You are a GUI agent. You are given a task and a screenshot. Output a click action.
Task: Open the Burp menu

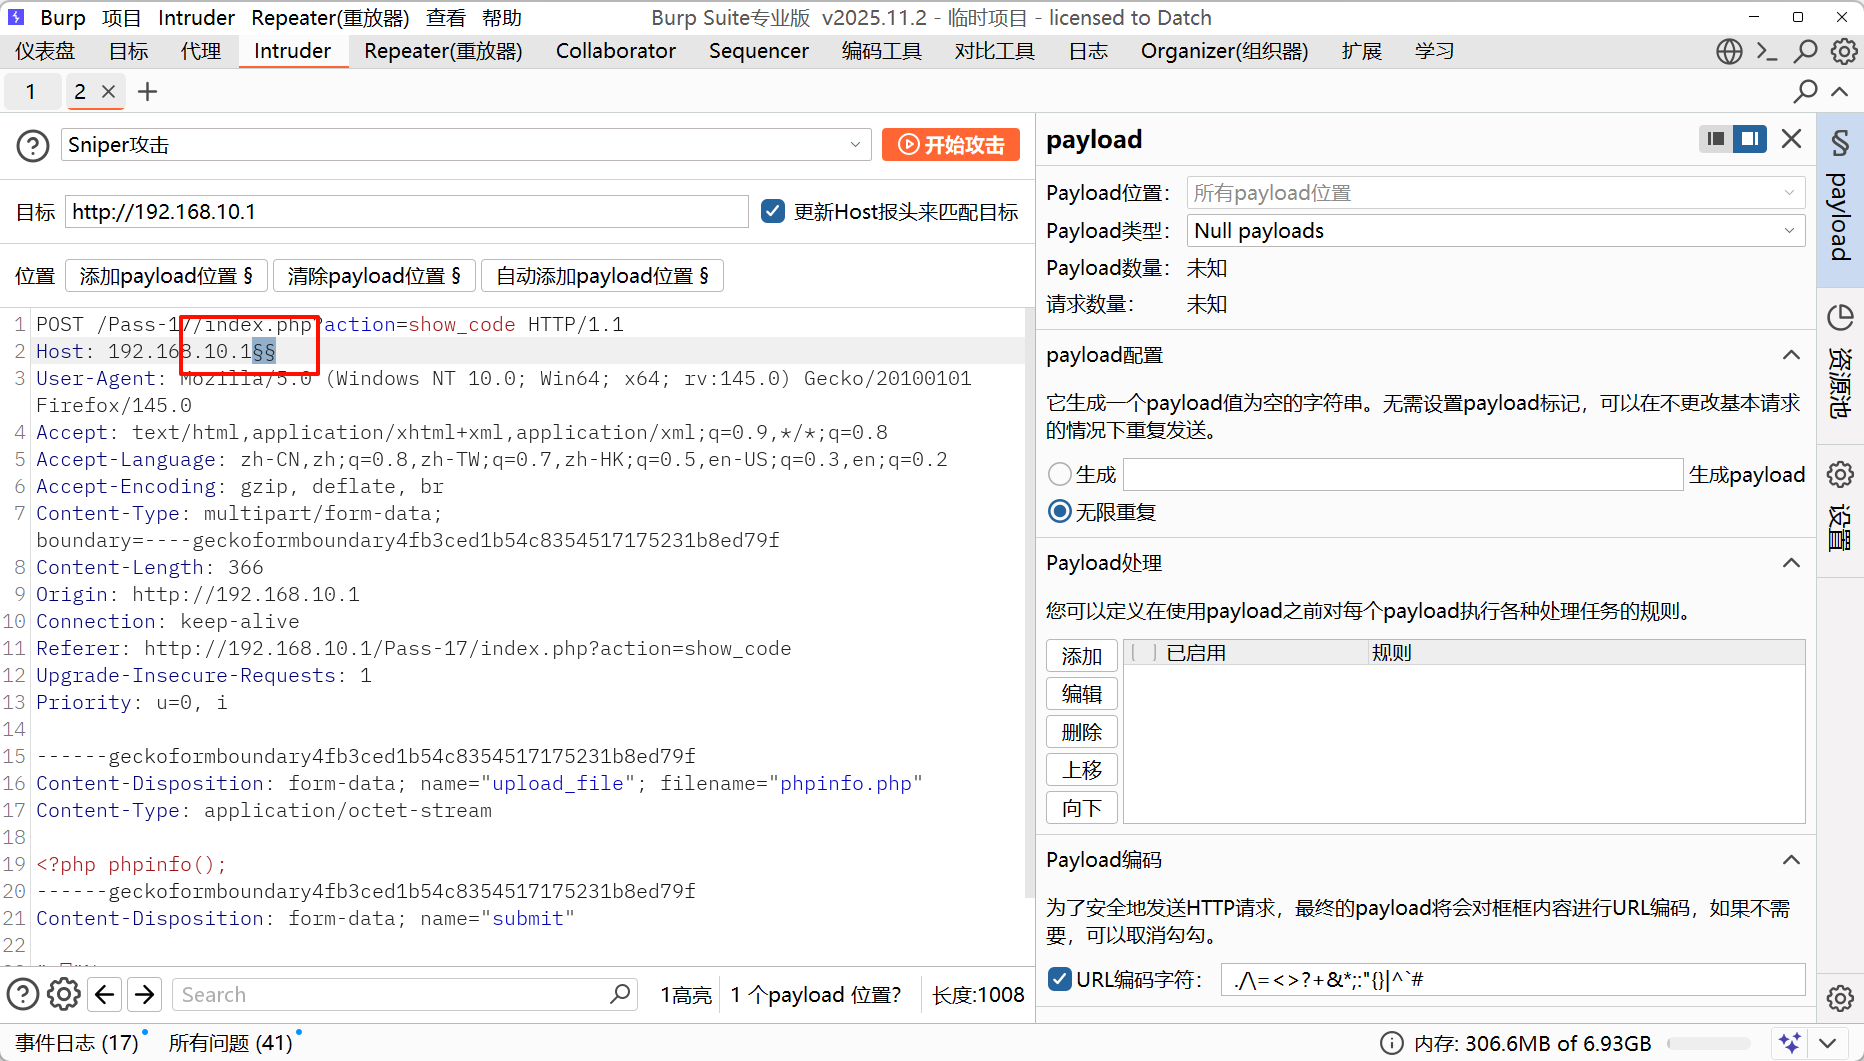[x=63, y=18]
